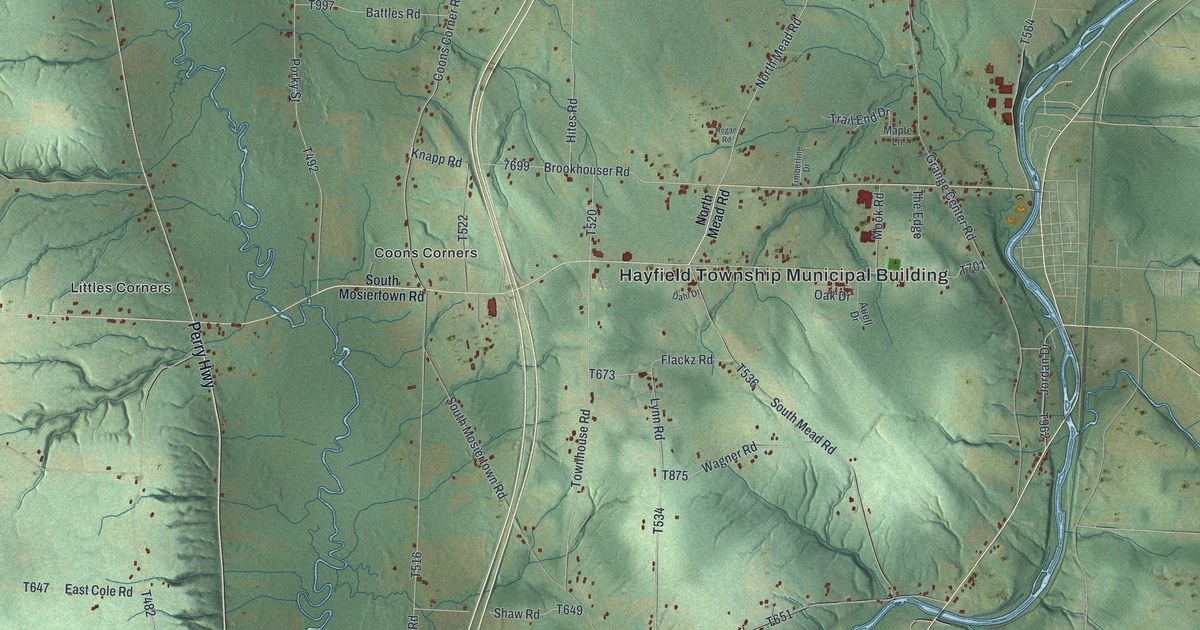
Task: Select the Grange Center Rd label
Action: coord(949,196)
